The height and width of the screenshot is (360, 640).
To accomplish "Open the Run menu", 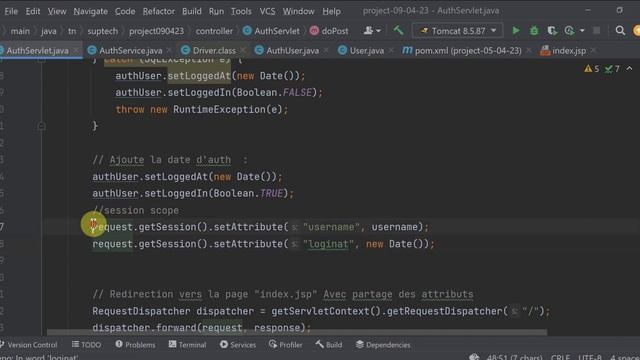I will pyautogui.click(x=216, y=11).
